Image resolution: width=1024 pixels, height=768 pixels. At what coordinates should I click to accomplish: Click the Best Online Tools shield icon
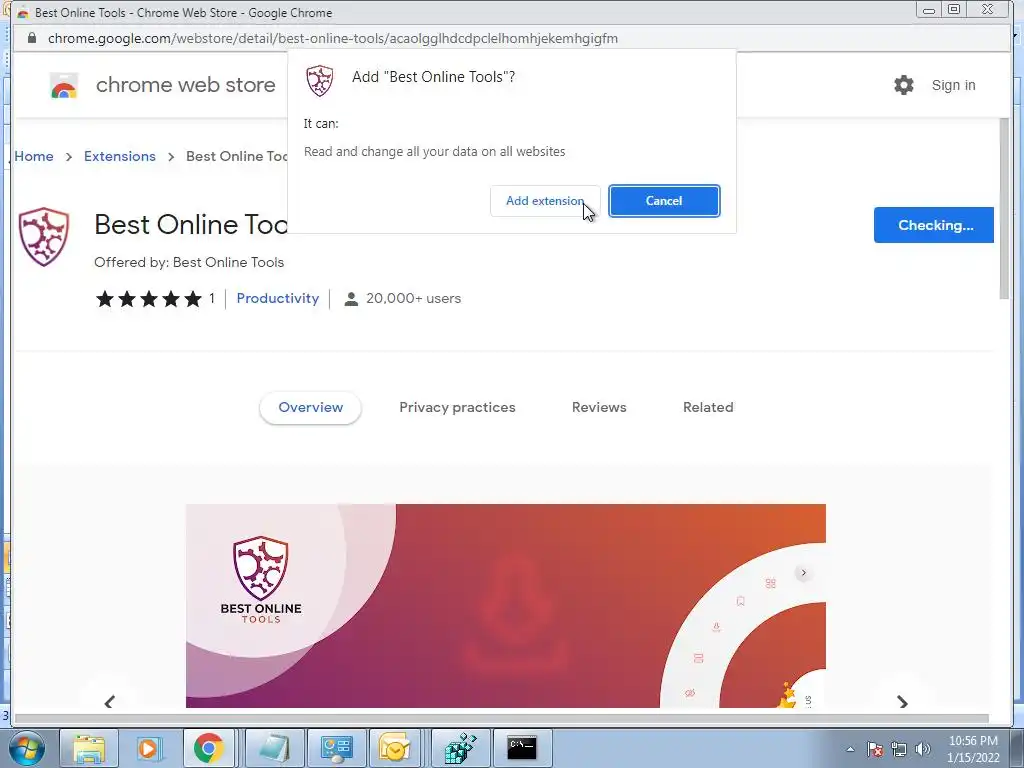(44, 236)
